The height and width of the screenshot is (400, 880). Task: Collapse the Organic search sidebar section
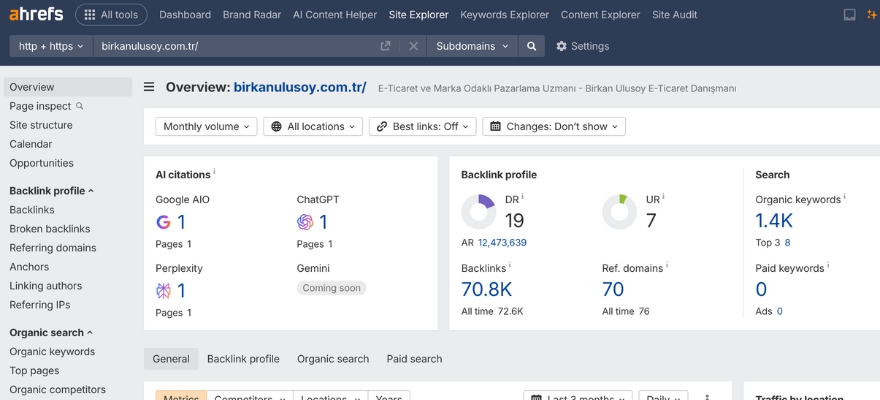(x=51, y=333)
